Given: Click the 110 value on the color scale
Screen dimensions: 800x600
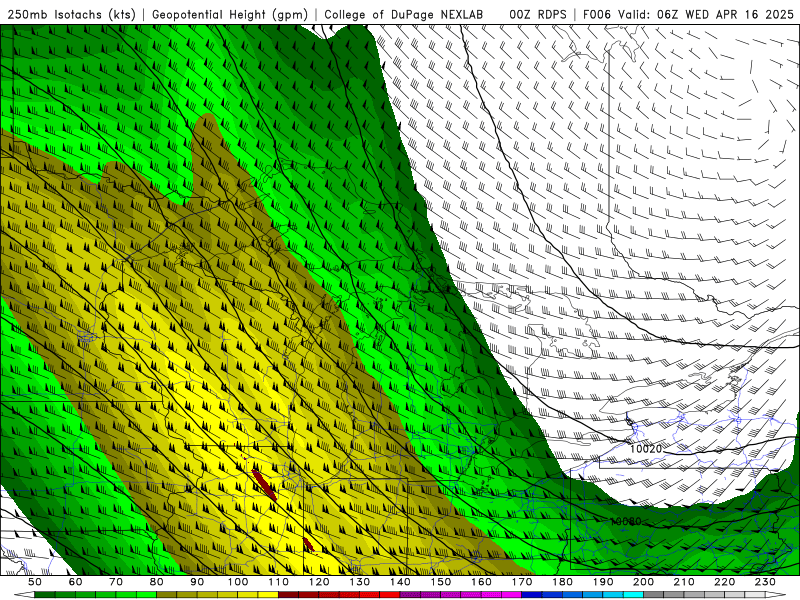Looking at the screenshot, I should tap(279, 582).
